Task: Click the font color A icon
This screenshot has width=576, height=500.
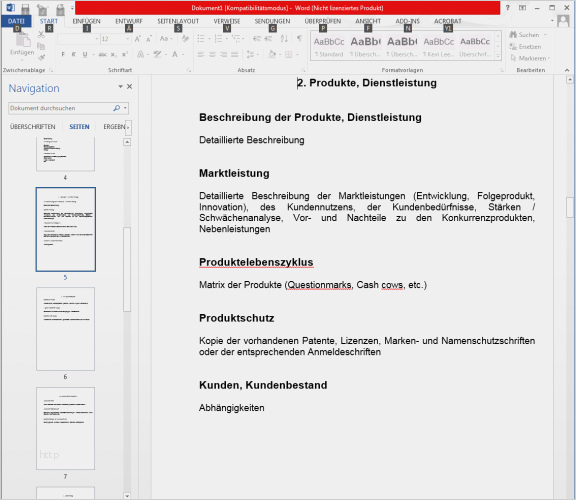Action: (x=175, y=54)
